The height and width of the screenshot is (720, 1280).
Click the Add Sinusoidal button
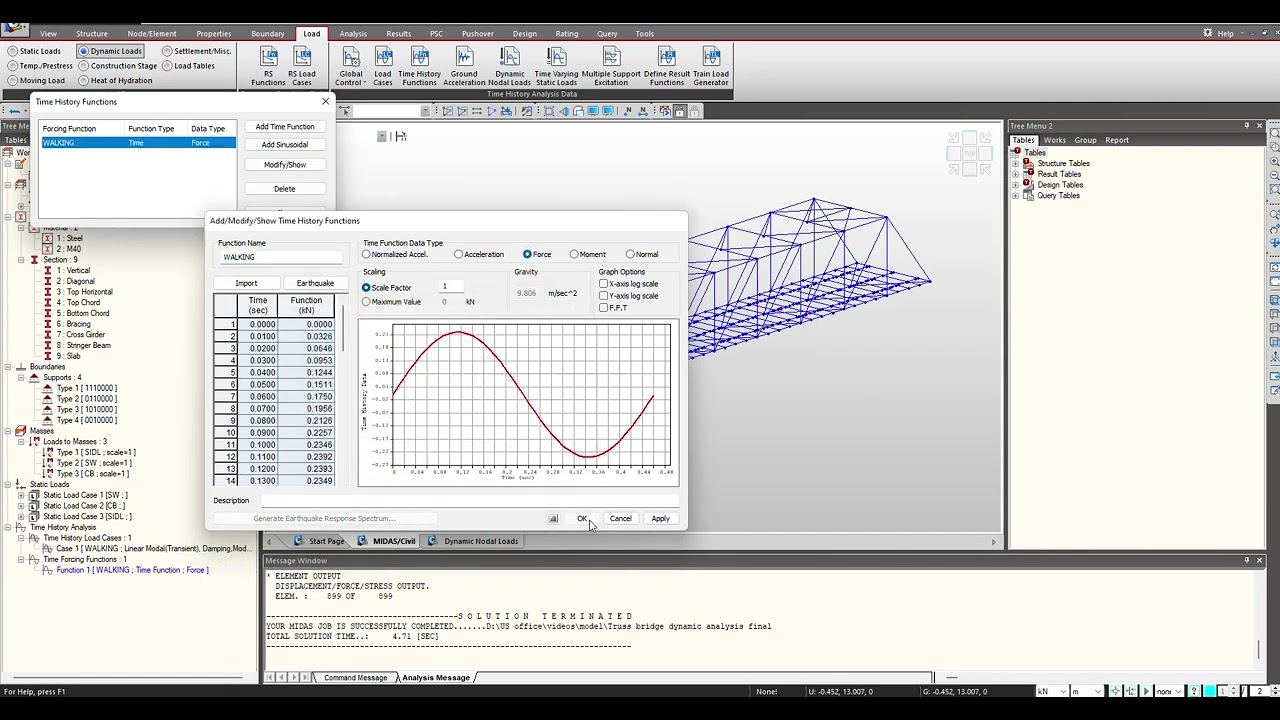[285, 145]
